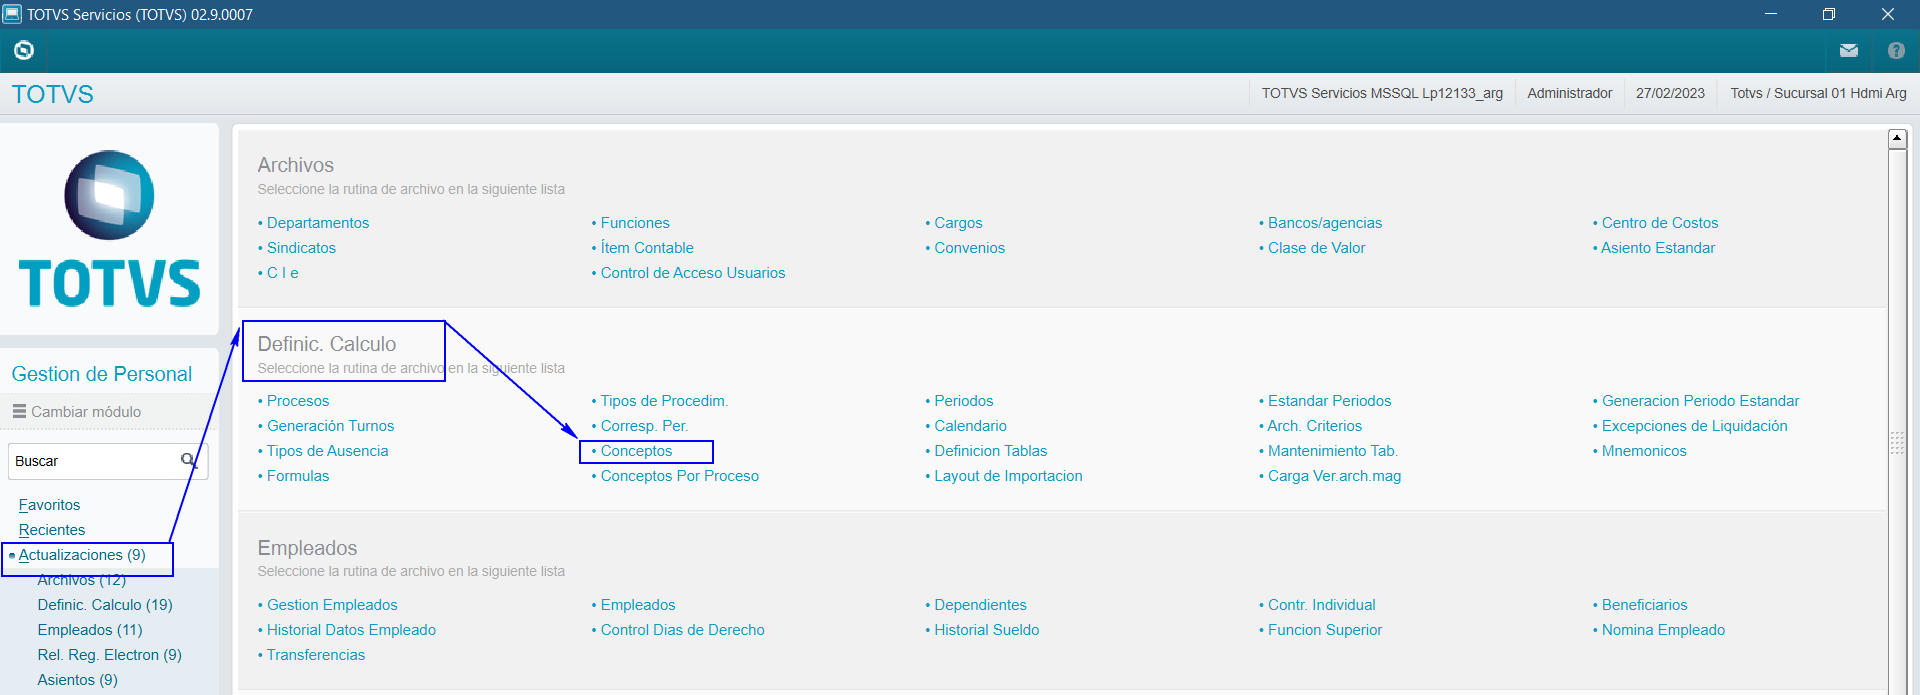Open Mantenimiento Tab.
1920x695 pixels.
tap(1333, 451)
